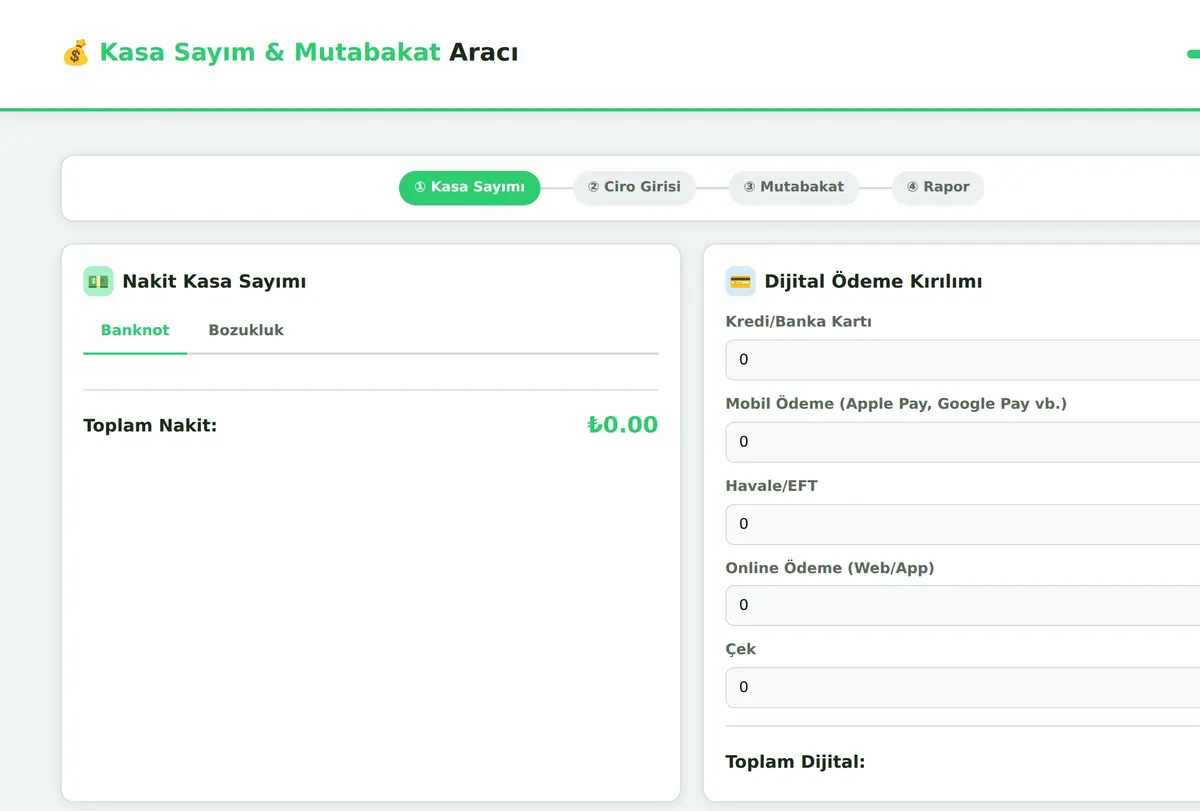Click the Dijital Ödeme Kırılımı heading
The height and width of the screenshot is (811, 1200).
[873, 282]
